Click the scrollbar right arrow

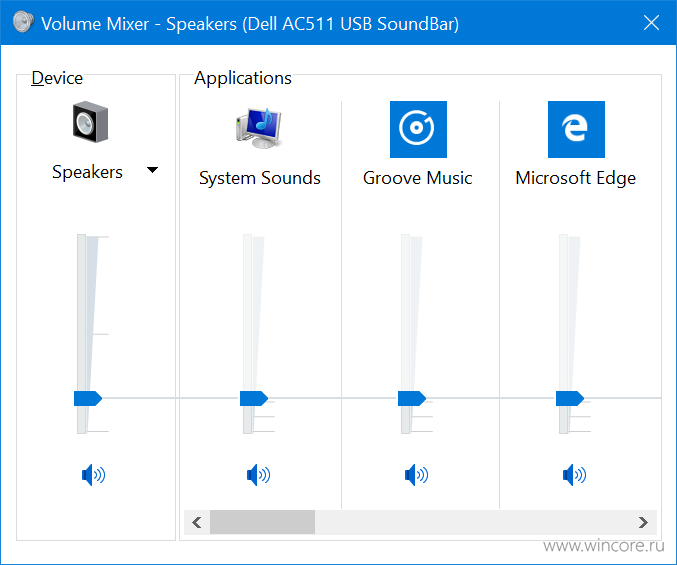coord(643,522)
